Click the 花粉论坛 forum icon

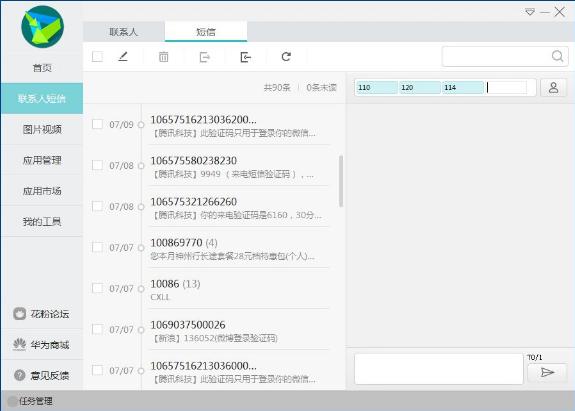click(x=19, y=314)
